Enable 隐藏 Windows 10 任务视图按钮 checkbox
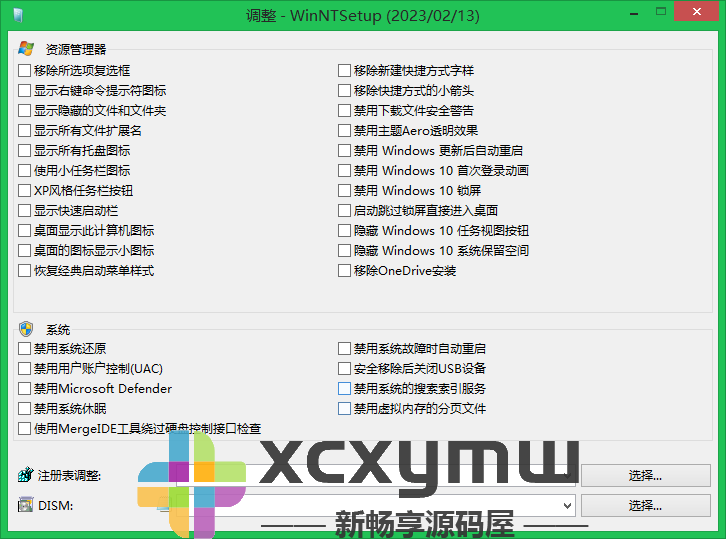This screenshot has width=726, height=539. [x=344, y=231]
